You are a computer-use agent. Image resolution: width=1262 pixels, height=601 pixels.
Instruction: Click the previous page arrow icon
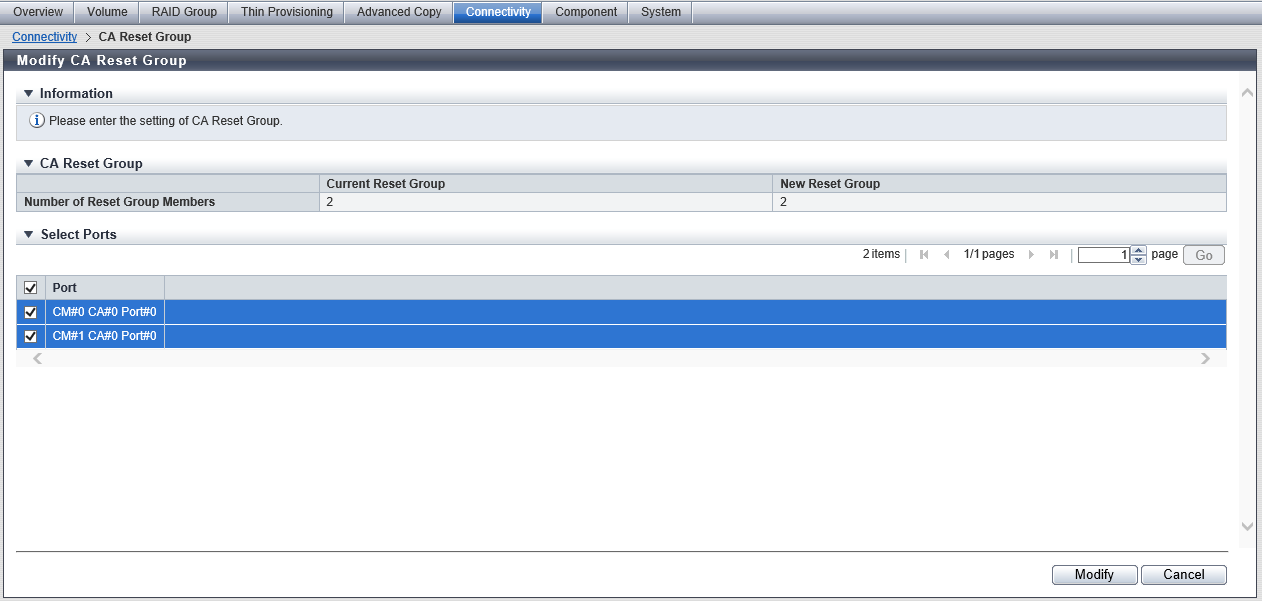[x=946, y=255]
